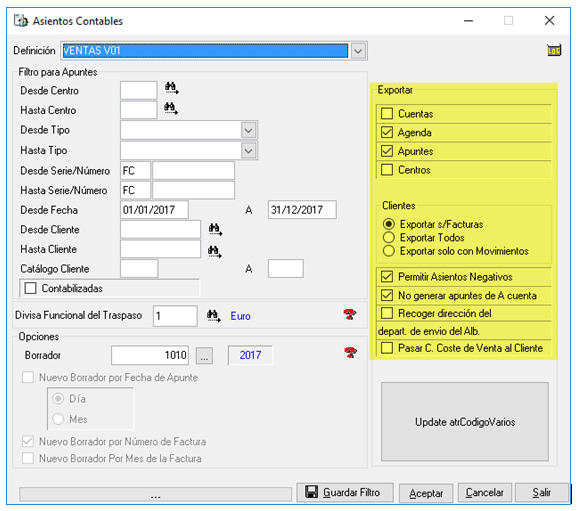Image resolution: width=579 pixels, height=511 pixels.
Task: Open the Desde Tipo dropdown
Action: 249,130
